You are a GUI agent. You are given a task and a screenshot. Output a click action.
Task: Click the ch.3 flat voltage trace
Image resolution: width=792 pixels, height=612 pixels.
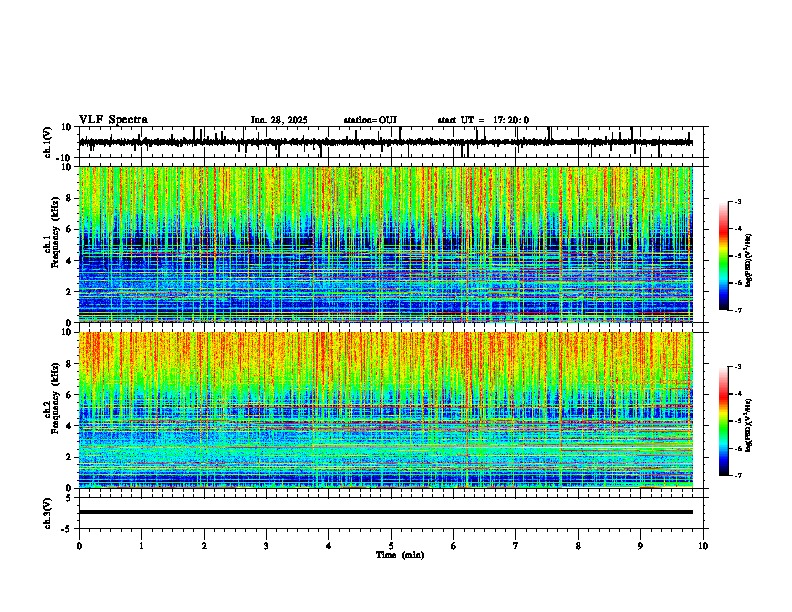tap(386, 512)
